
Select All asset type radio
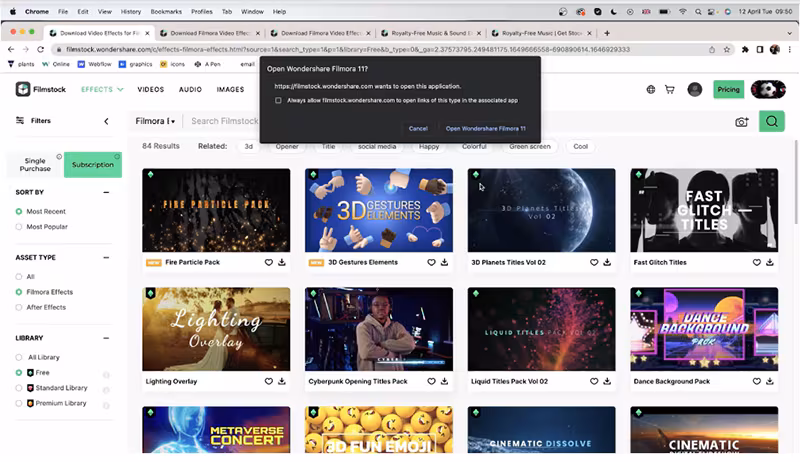[x=19, y=276]
